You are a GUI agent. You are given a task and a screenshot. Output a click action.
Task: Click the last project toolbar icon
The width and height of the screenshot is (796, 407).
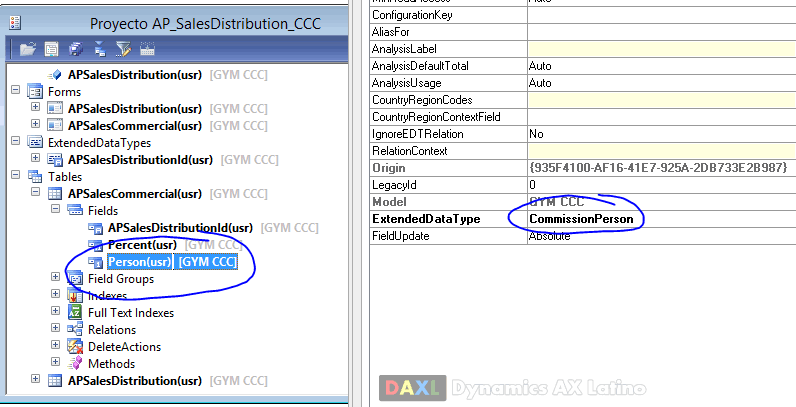pyautogui.click(x=147, y=49)
